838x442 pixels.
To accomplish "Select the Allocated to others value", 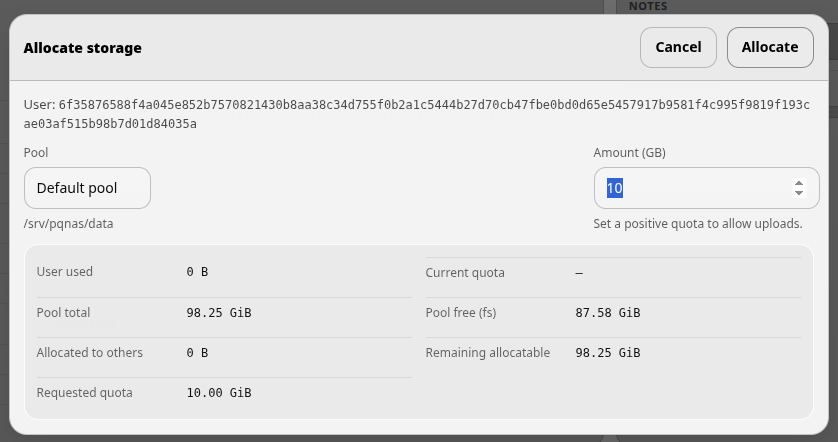I will pos(197,353).
